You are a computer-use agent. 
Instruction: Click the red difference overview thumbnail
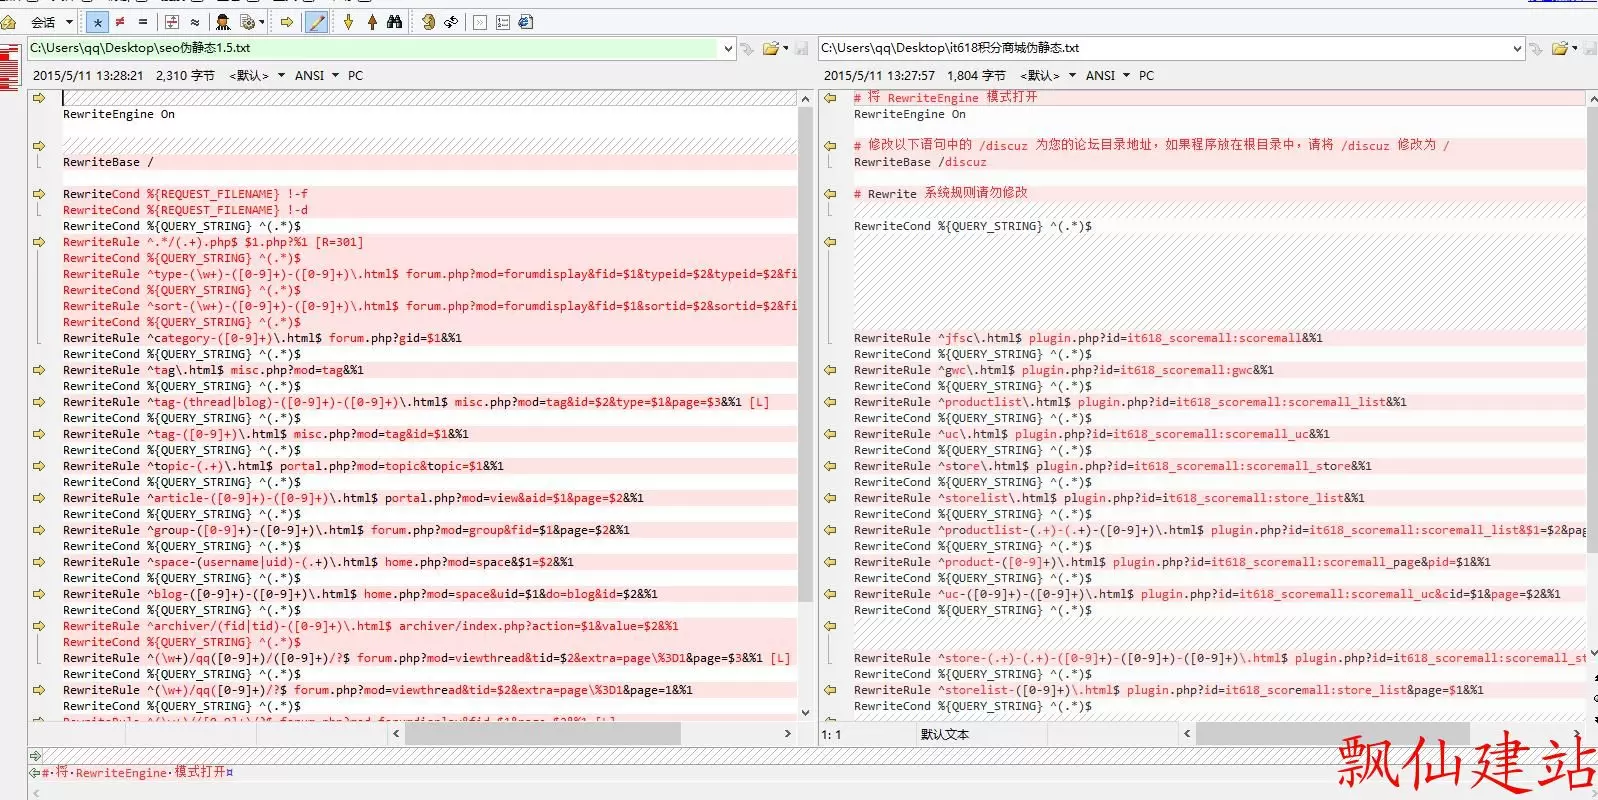click(x=9, y=69)
